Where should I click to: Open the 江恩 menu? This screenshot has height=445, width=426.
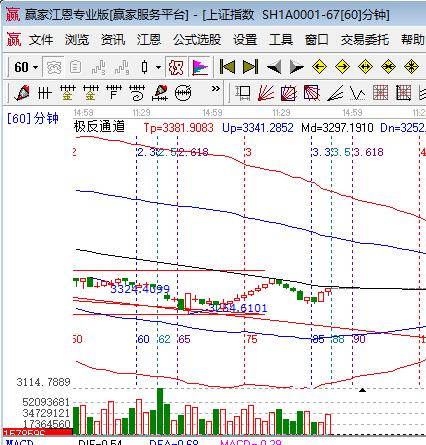tap(149, 40)
